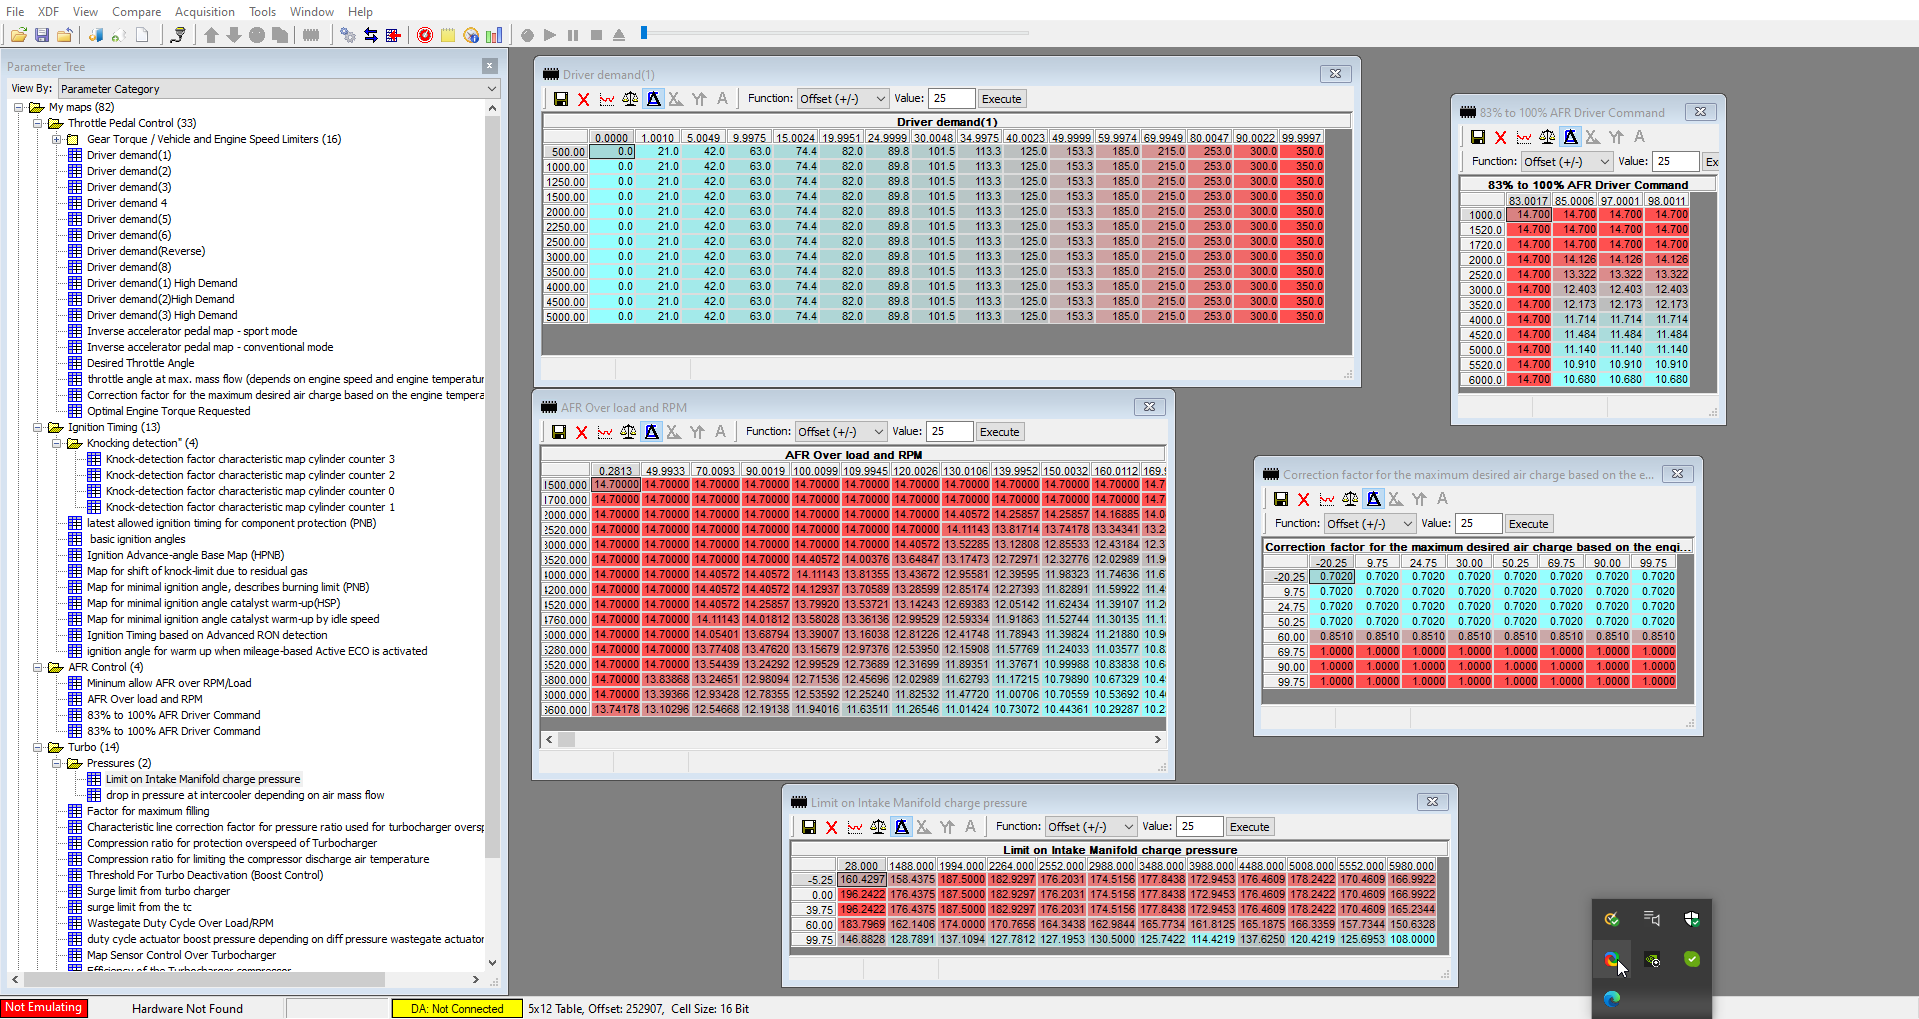The image size is (1919, 1019).
Task: Open the Window menu
Action: (312, 12)
